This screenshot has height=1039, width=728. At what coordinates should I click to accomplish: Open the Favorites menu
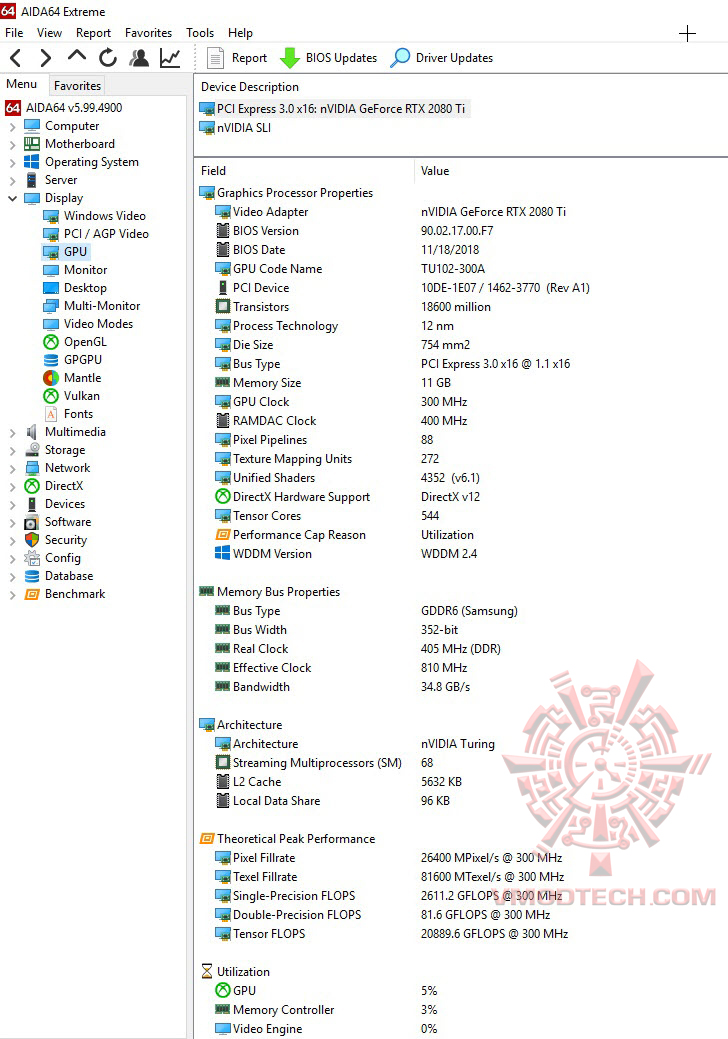[x=148, y=32]
